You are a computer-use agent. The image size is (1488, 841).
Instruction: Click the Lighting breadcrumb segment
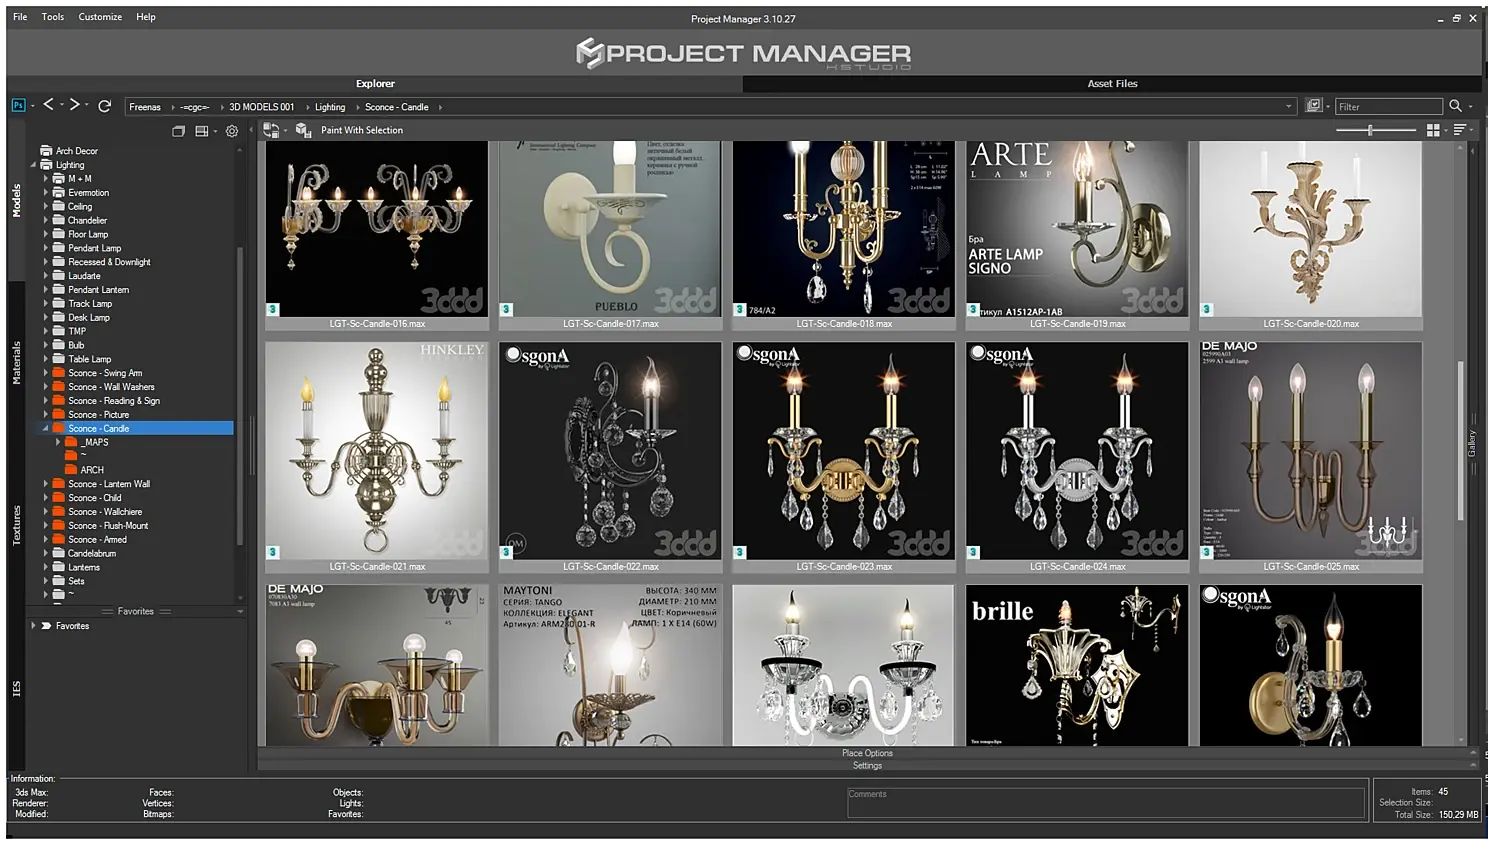point(330,107)
